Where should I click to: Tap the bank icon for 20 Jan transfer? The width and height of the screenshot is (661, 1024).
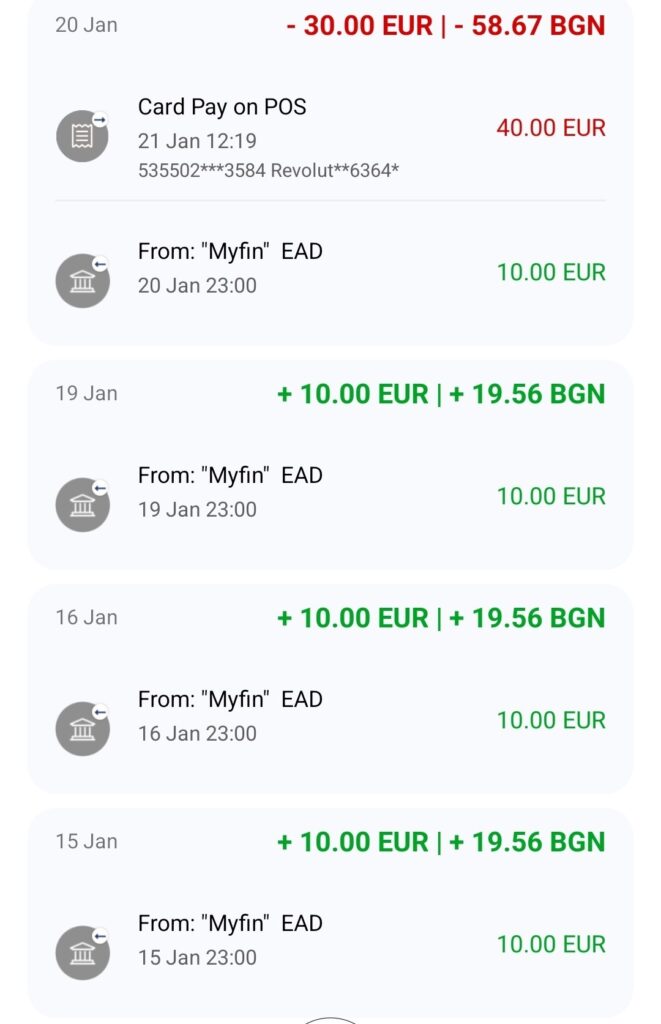[x=82, y=281]
